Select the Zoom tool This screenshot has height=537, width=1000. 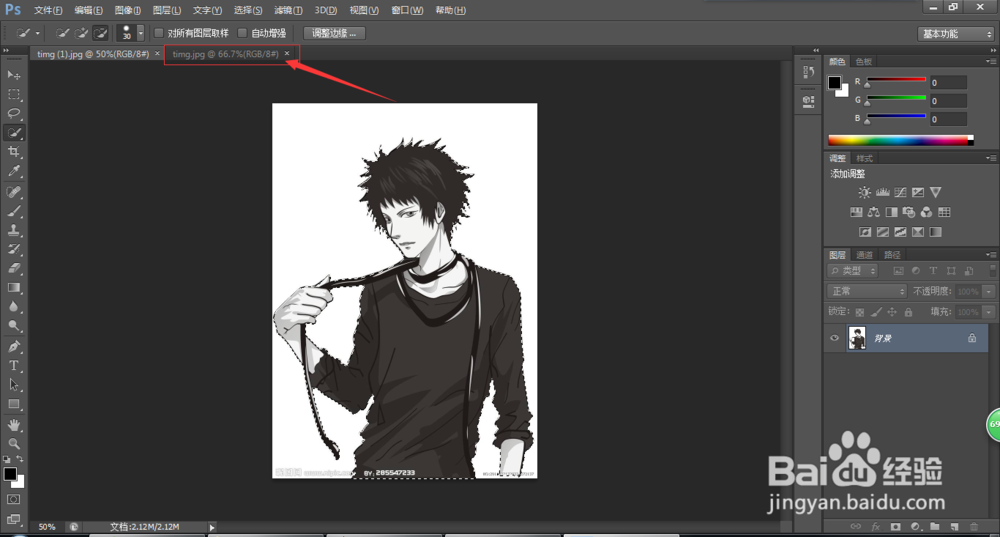(x=13, y=444)
